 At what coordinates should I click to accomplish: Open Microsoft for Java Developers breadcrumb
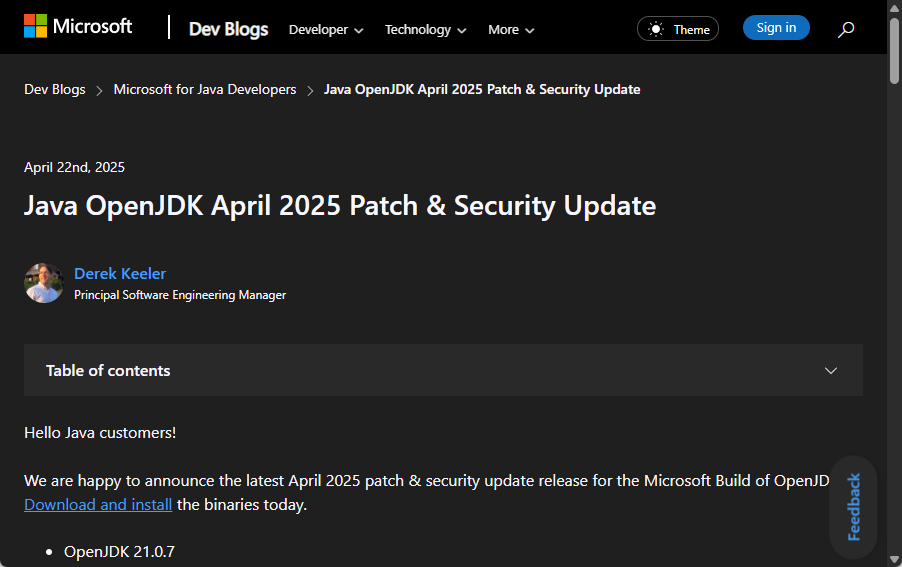tap(205, 89)
